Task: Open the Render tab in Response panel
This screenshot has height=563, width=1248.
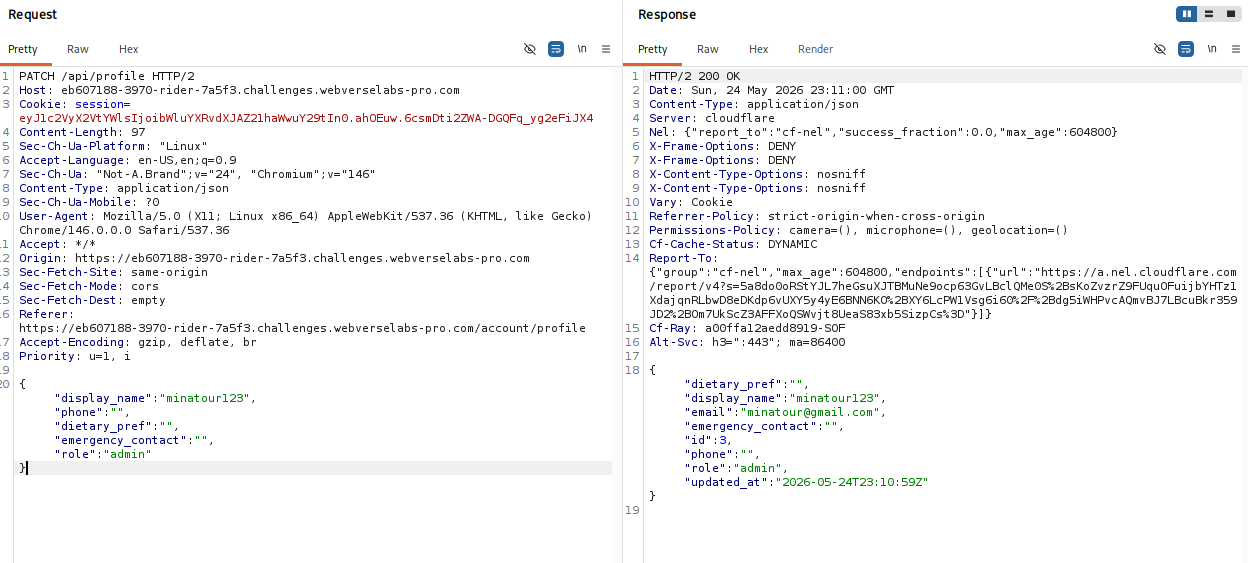Action: [815, 49]
